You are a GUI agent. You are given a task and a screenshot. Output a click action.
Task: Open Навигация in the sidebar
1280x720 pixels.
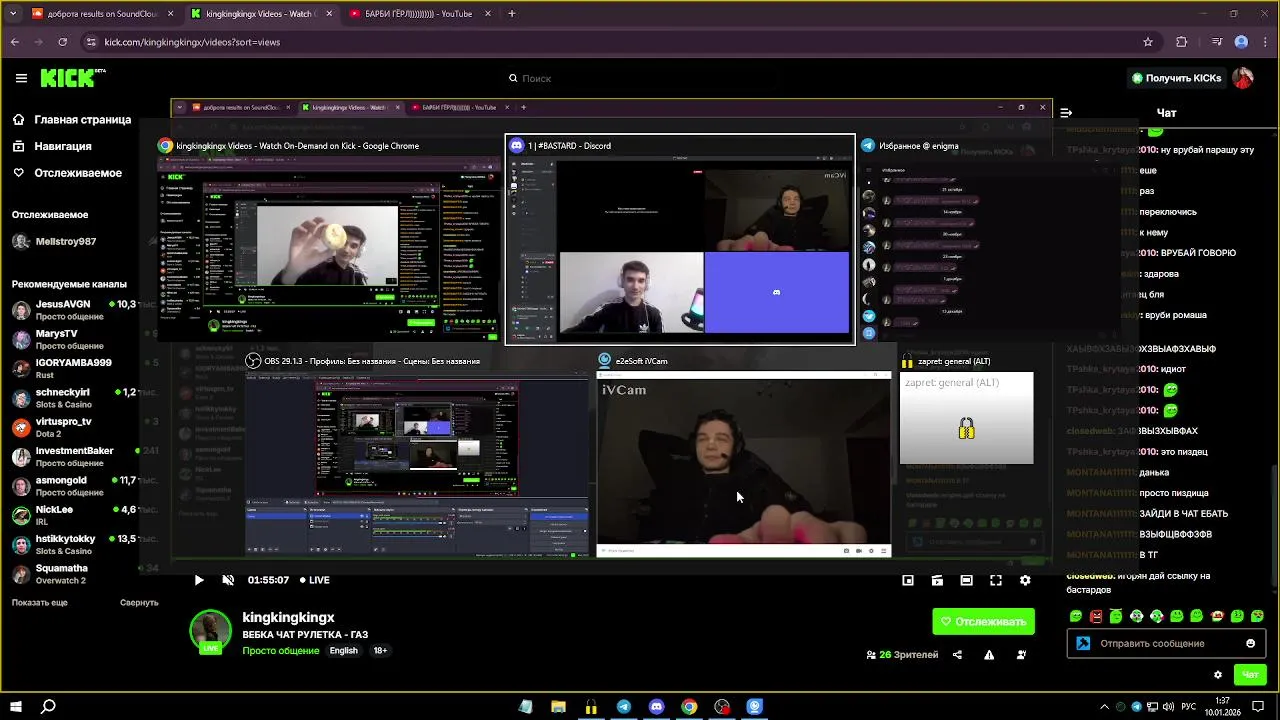coord(52,146)
